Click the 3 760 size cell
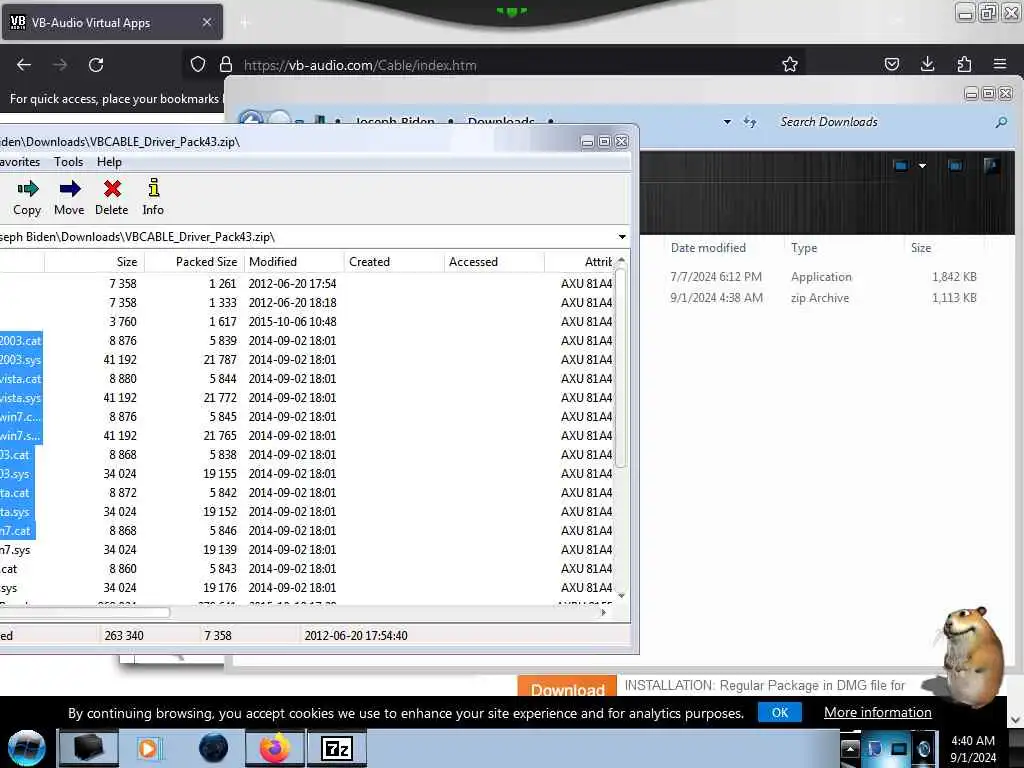The width and height of the screenshot is (1024, 768). (123, 322)
